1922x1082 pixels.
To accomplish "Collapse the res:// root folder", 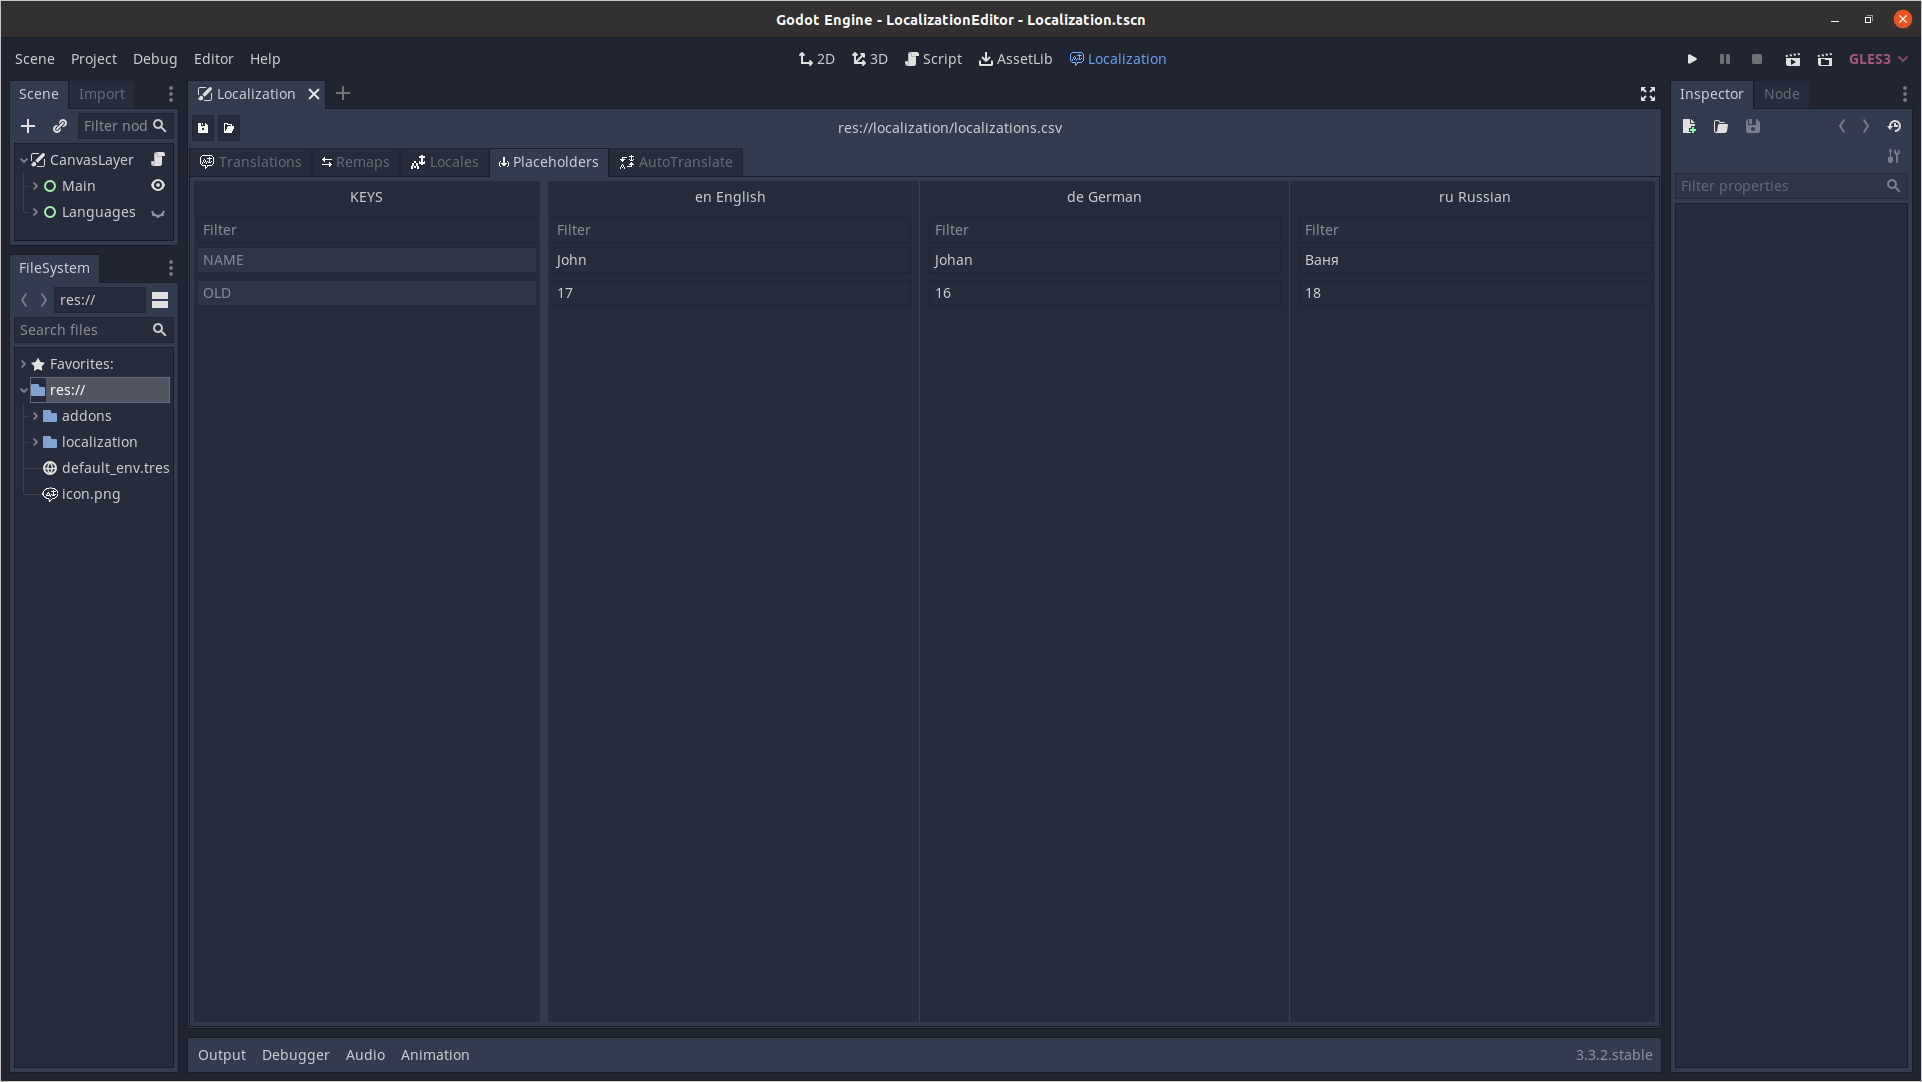I will coord(24,390).
